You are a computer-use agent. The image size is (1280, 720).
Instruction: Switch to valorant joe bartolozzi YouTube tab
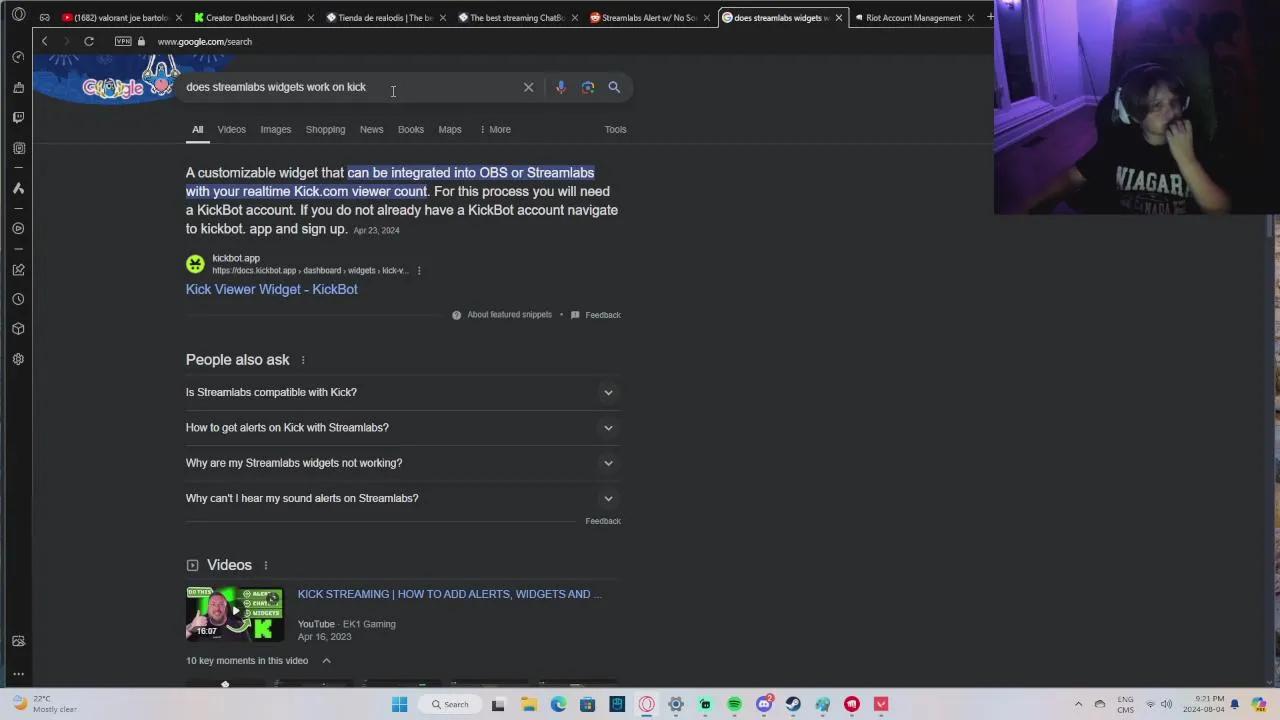[x=114, y=17]
